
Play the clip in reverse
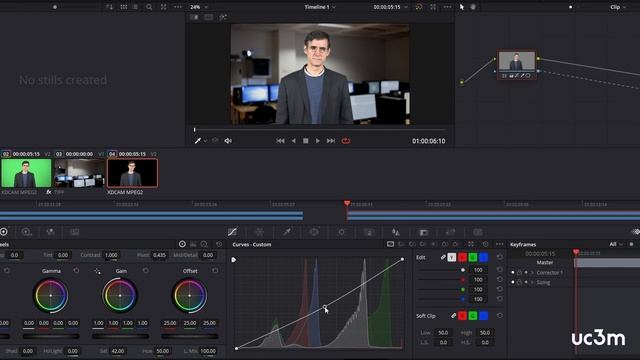[x=293, y=141]
